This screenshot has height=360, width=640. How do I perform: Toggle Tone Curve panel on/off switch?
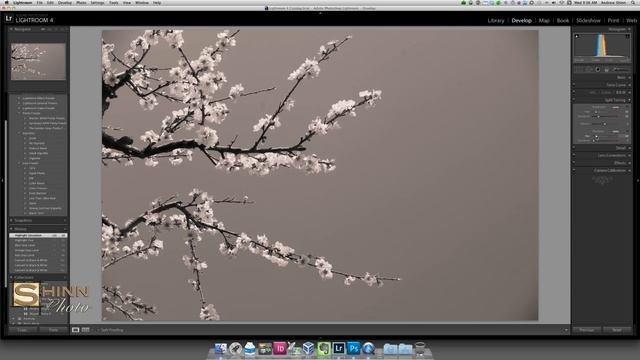tap(574, 85)
